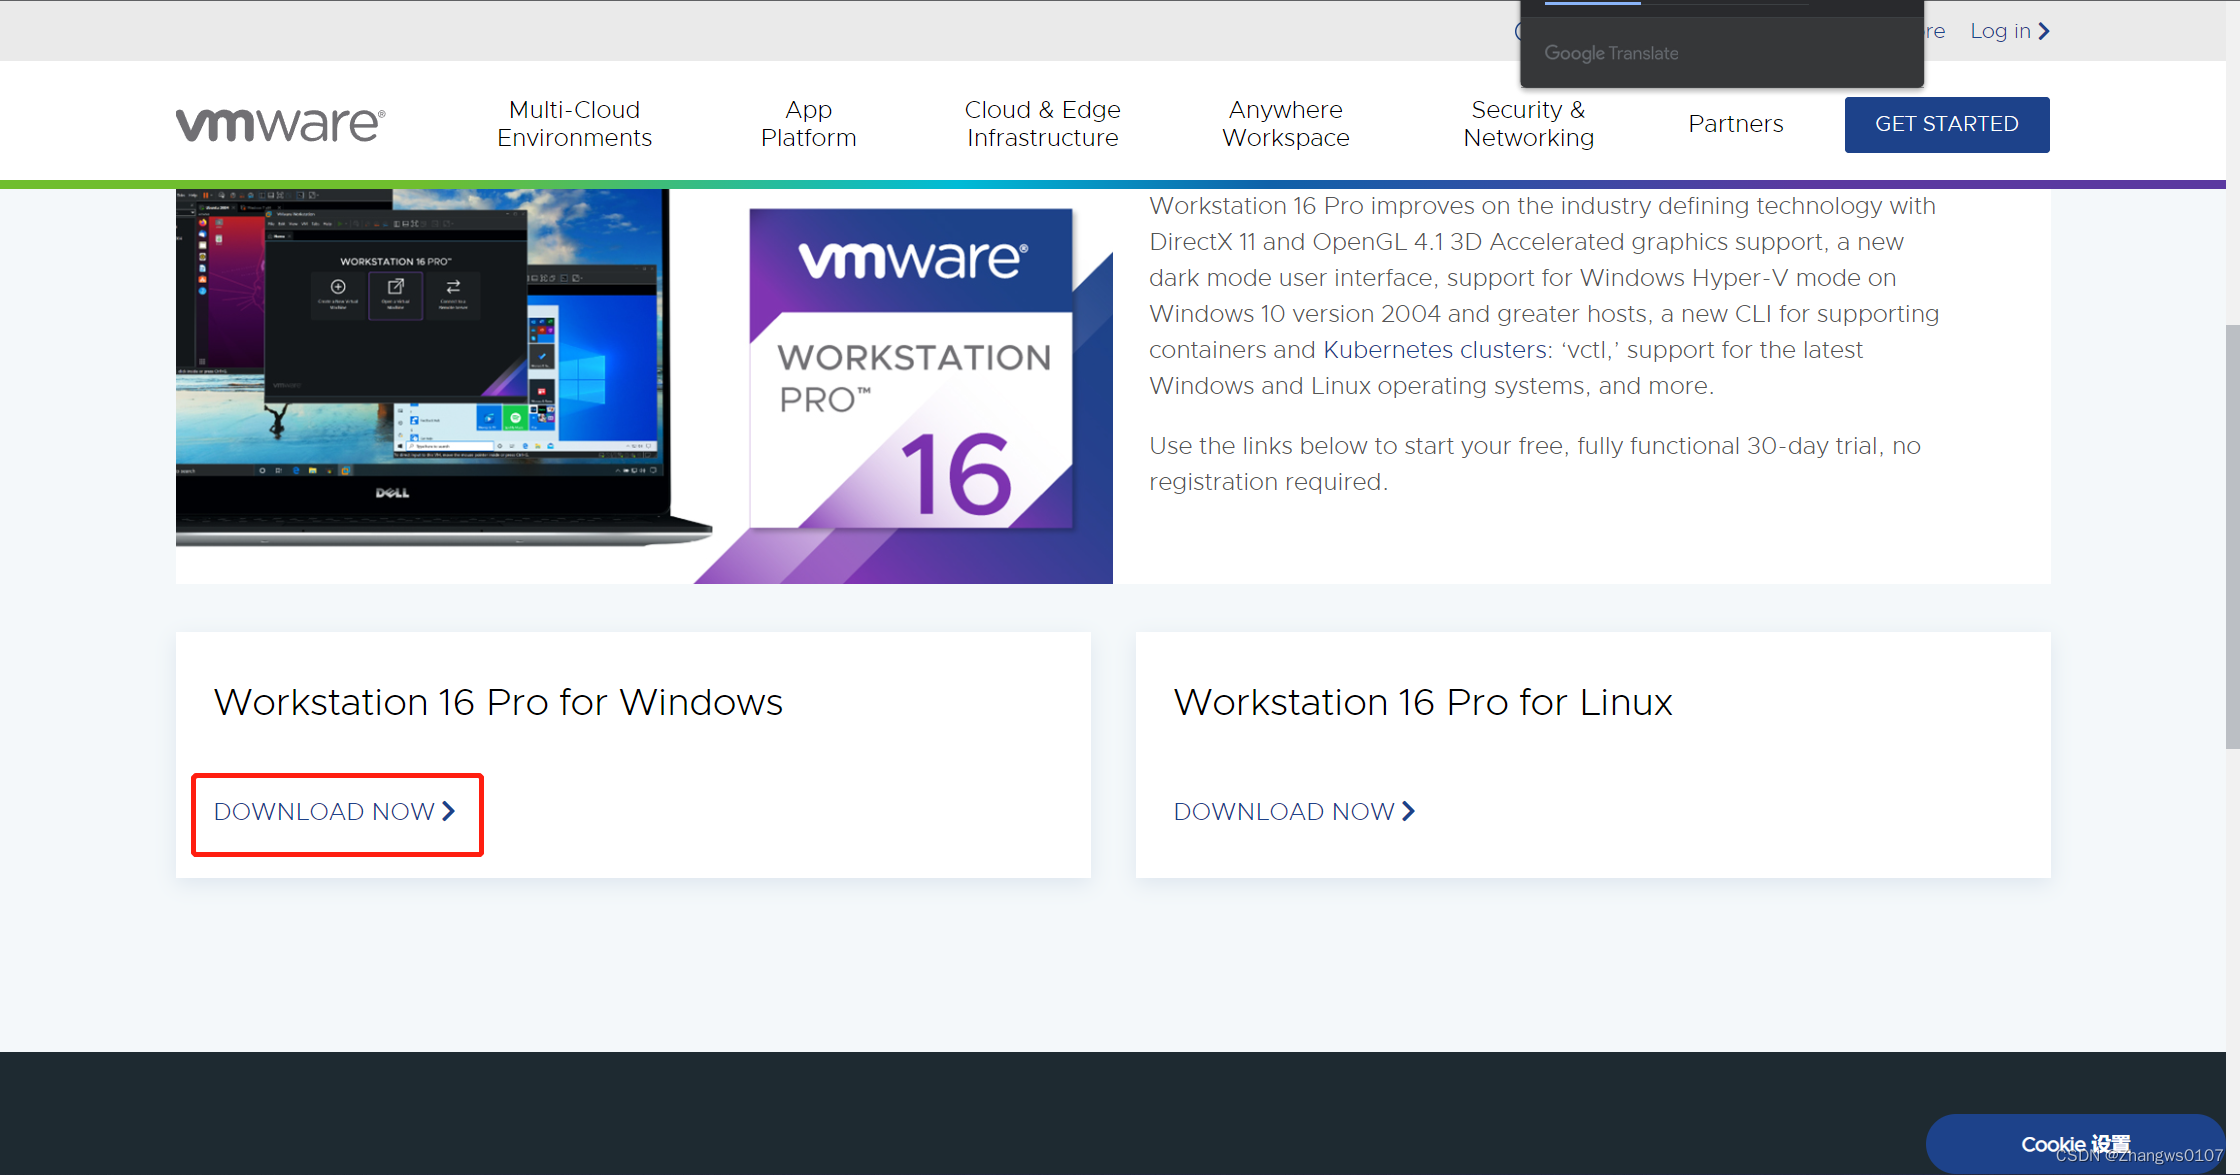
Task: Open the Partners nav item
Action: pyautogui.click(x=1735, y=124)
